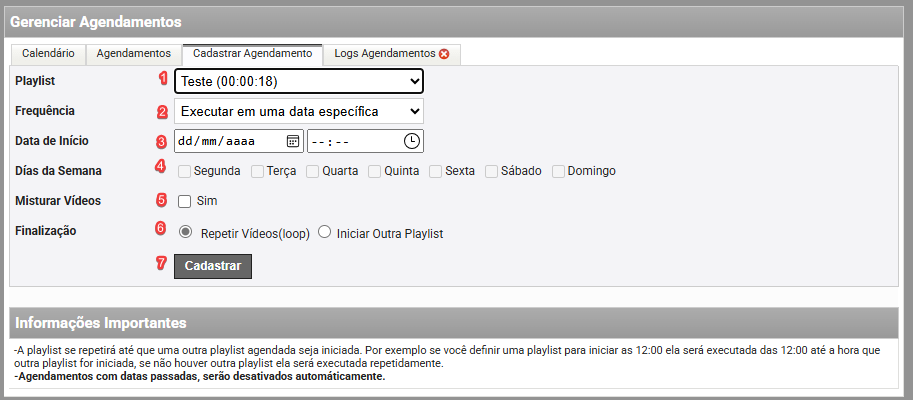Open the Agendamentos tab

pyautogui.click(x=134, y=54)
